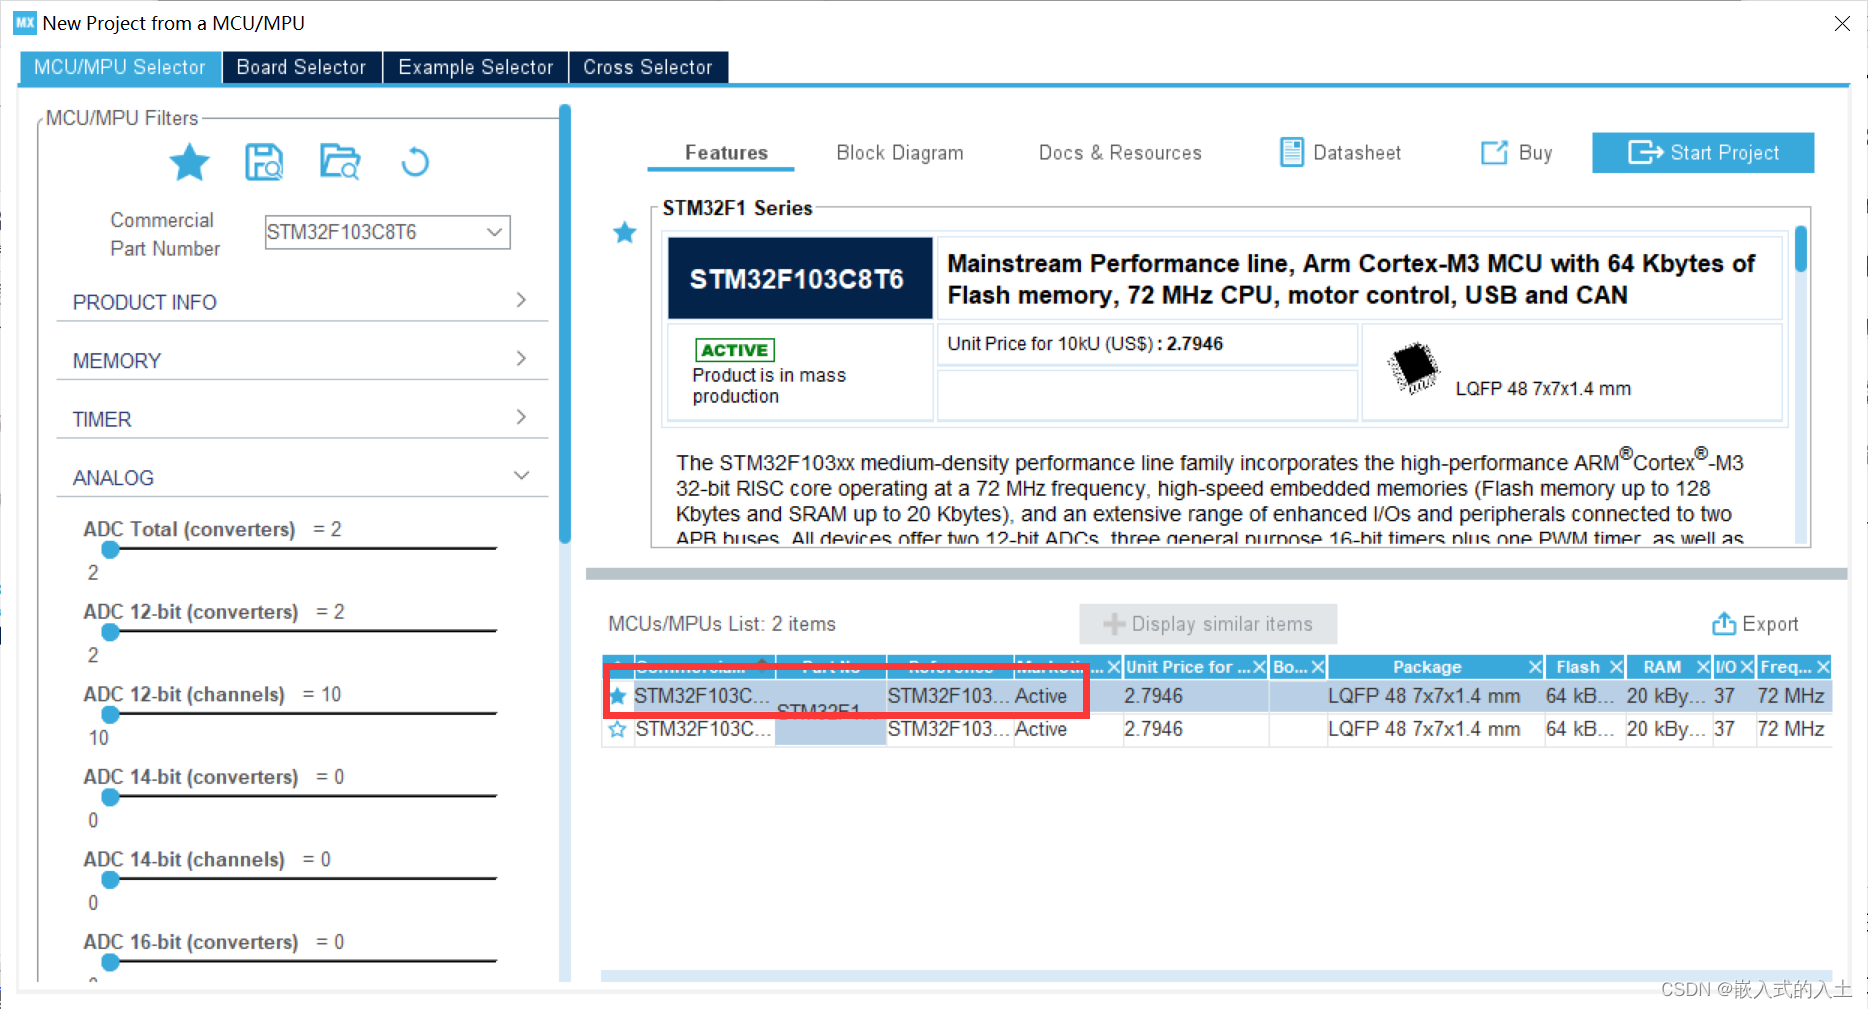This screenshot has height=1009, width=1868.
Task: Sort by the Flash column header
Action: coord(1577,667)
